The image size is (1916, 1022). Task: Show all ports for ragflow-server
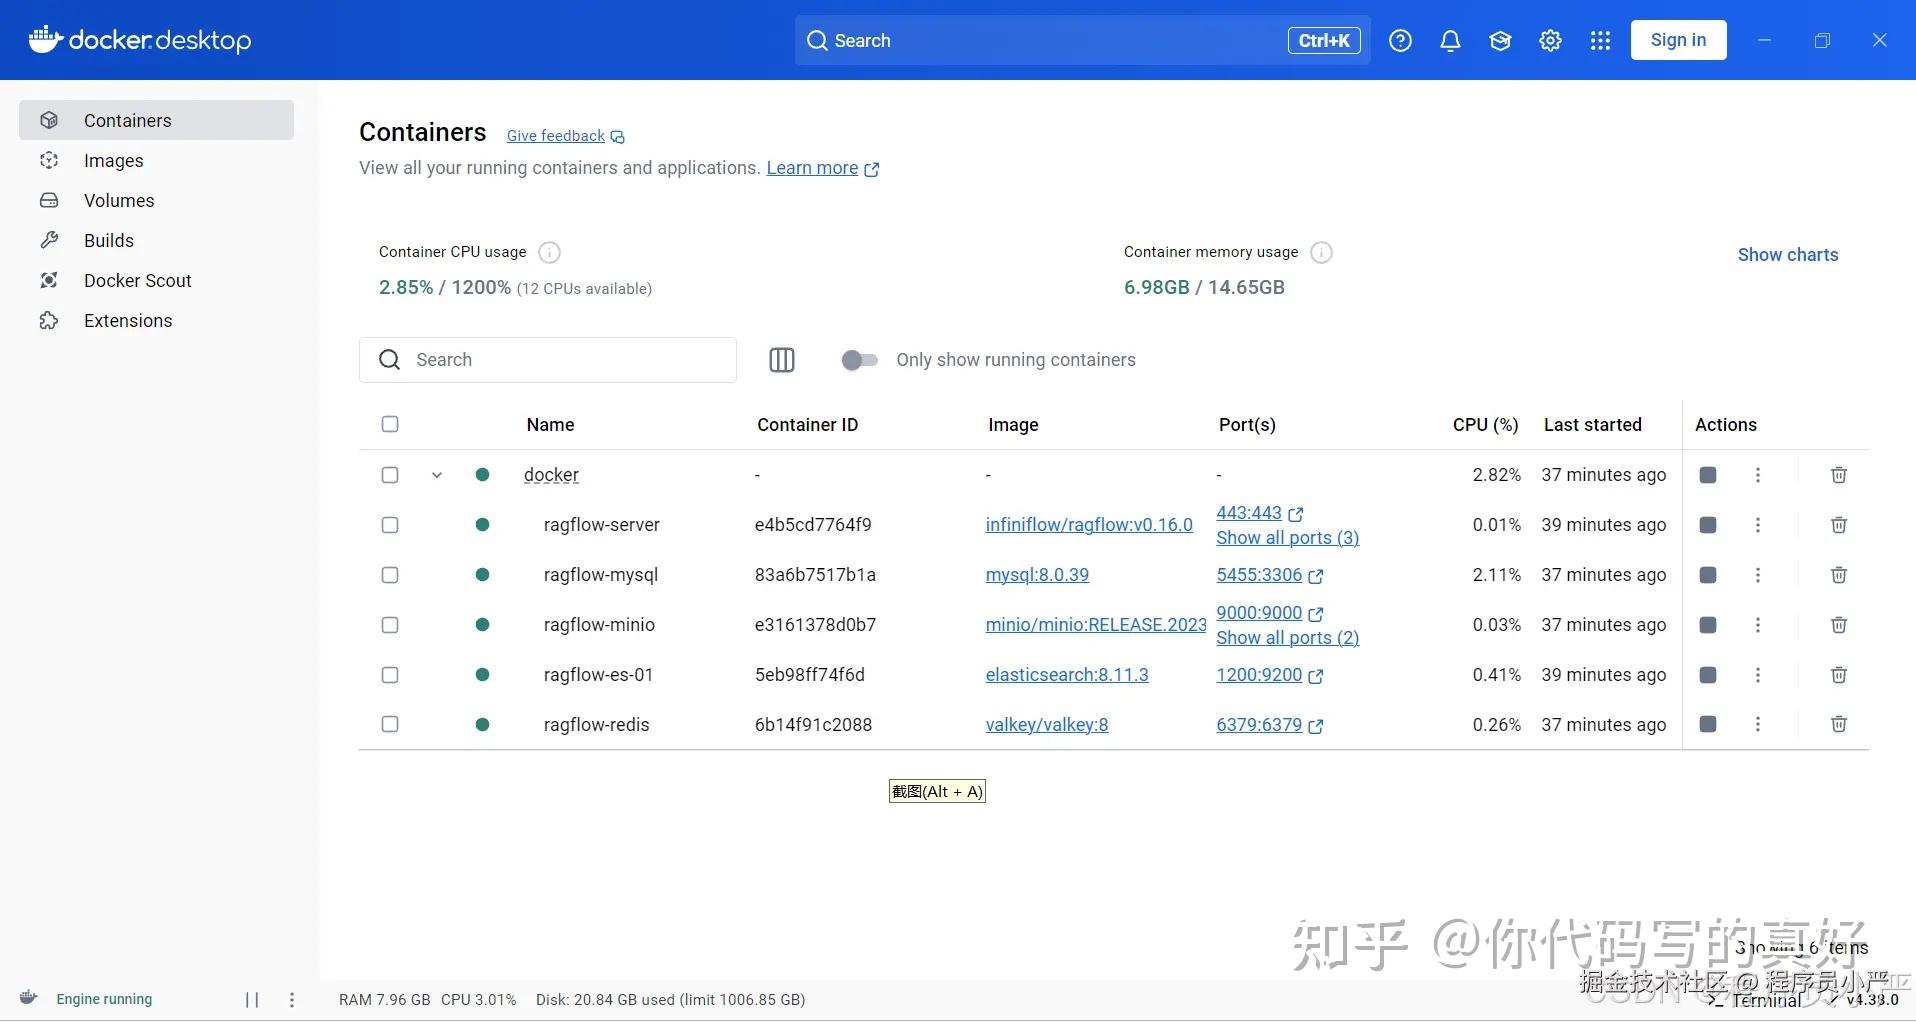pyautogui.click(x=1288, y=538)
